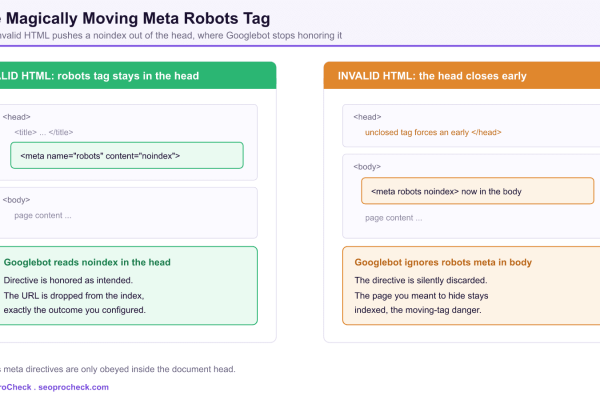Click 'indexed, the moving-tag danger.' line
Screen dimensions: 600x400
pos(418,310)
